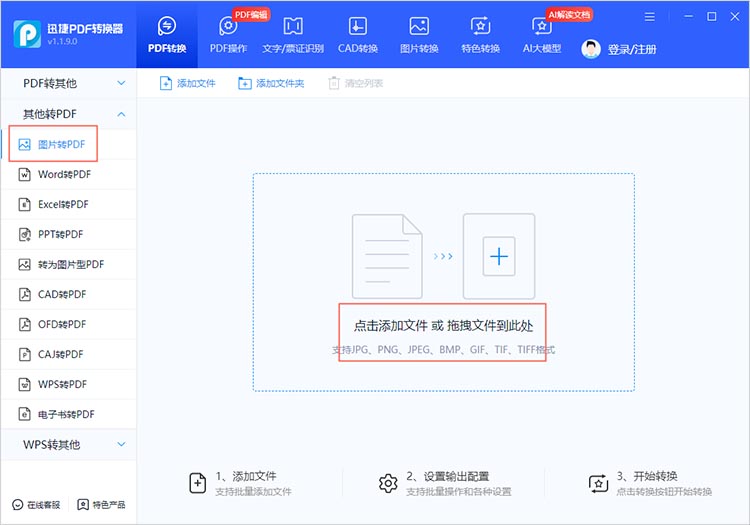Open the 图片转换 tab
The width and height of the screenshot is (750, 525).
click(x=419, y=34)
